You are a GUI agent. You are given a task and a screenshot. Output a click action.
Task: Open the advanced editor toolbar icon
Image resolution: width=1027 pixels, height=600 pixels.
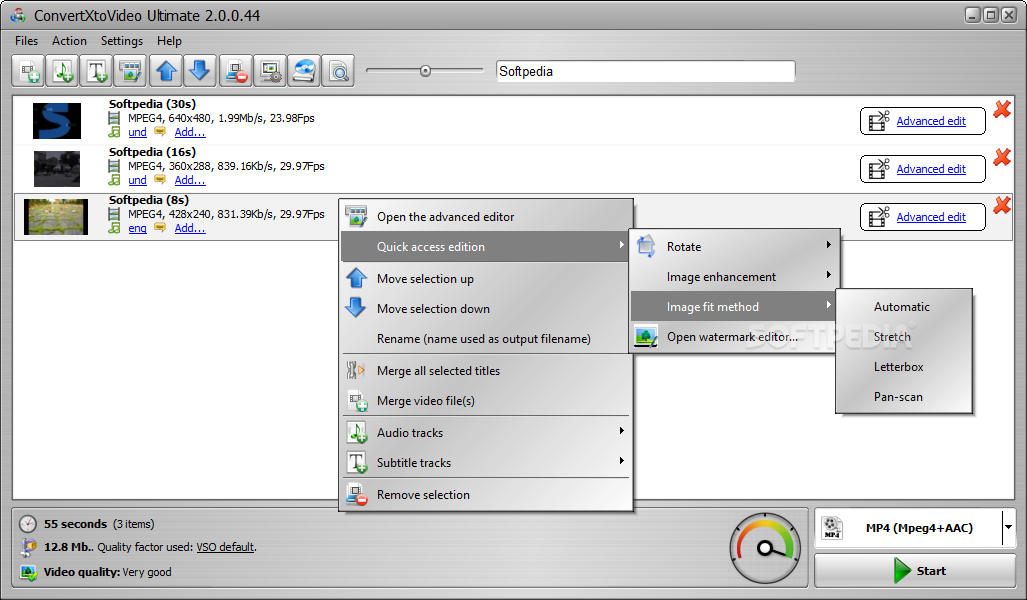(131, 71)
